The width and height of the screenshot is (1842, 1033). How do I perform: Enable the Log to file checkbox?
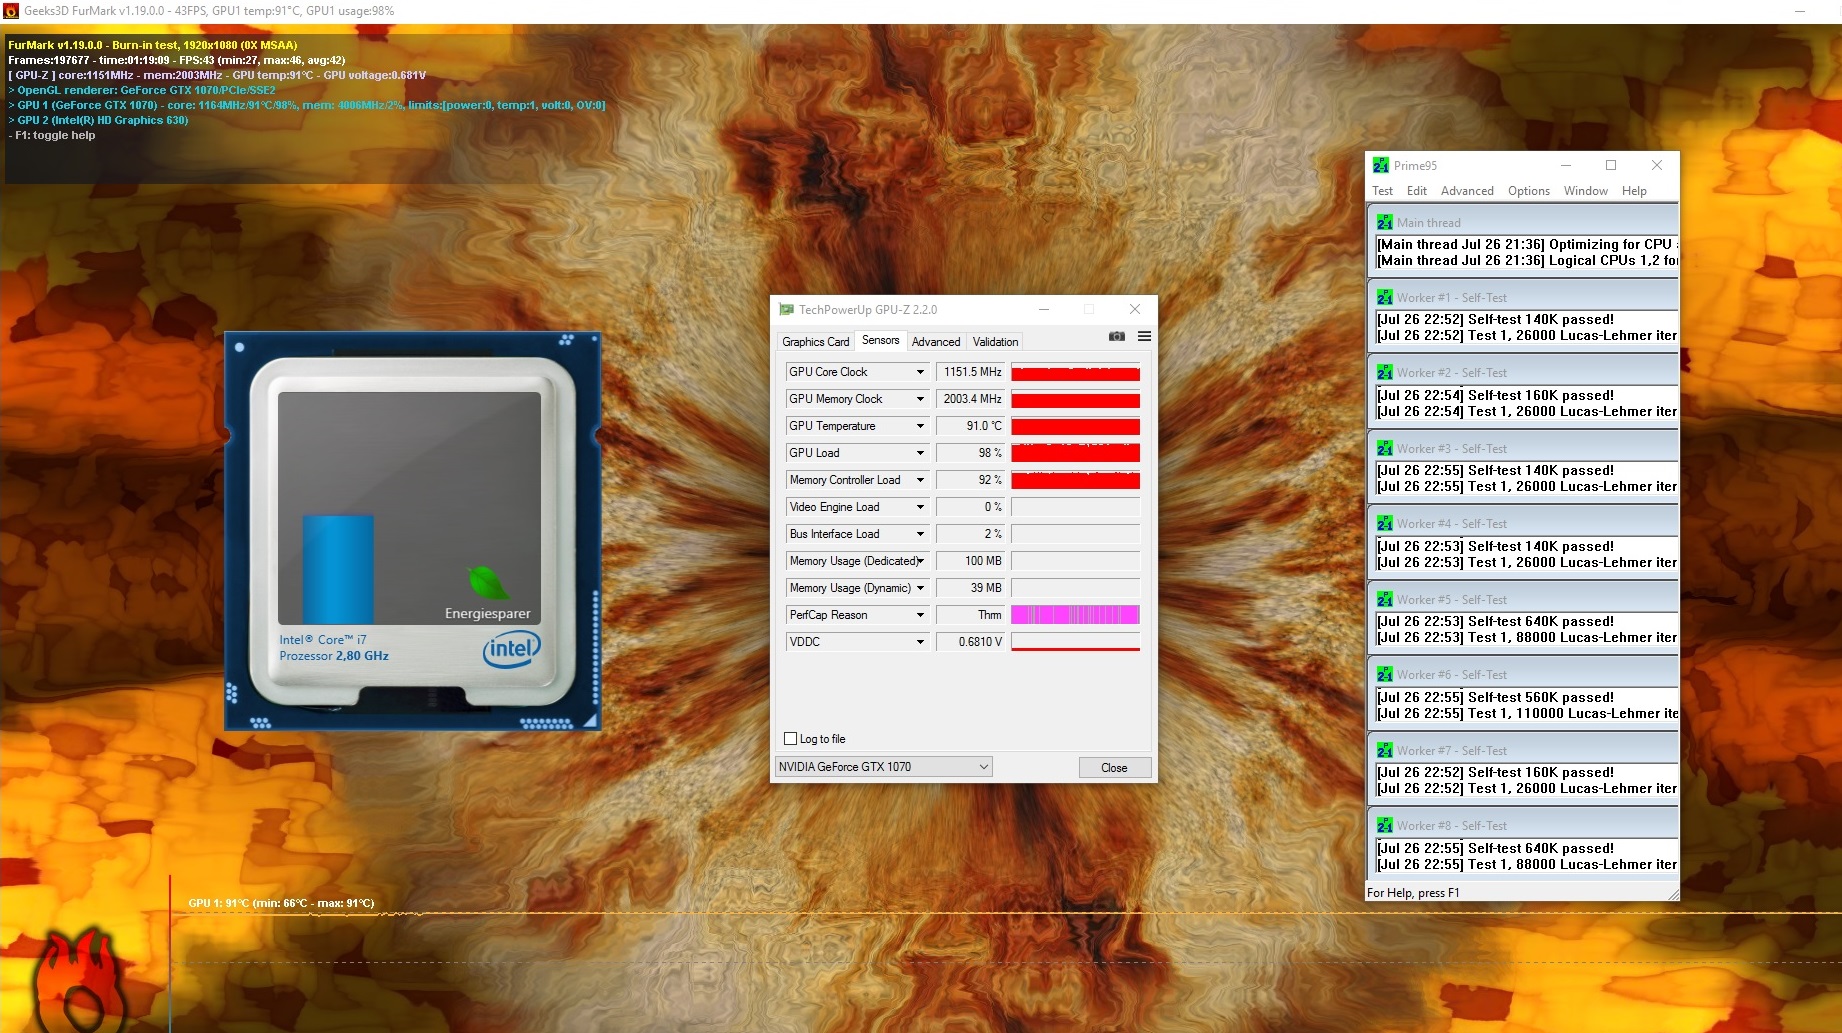pos(791,739)
